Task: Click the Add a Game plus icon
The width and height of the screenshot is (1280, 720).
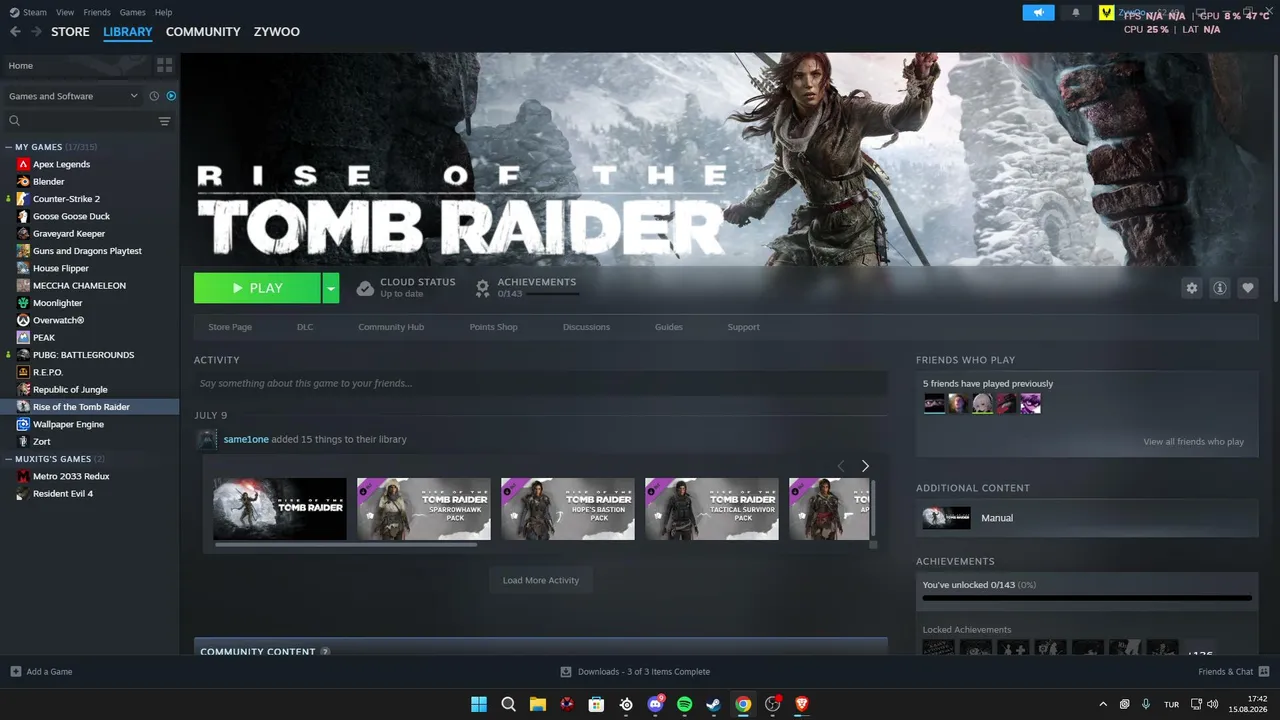Action: pyautogui.click(x=15, y=672)
